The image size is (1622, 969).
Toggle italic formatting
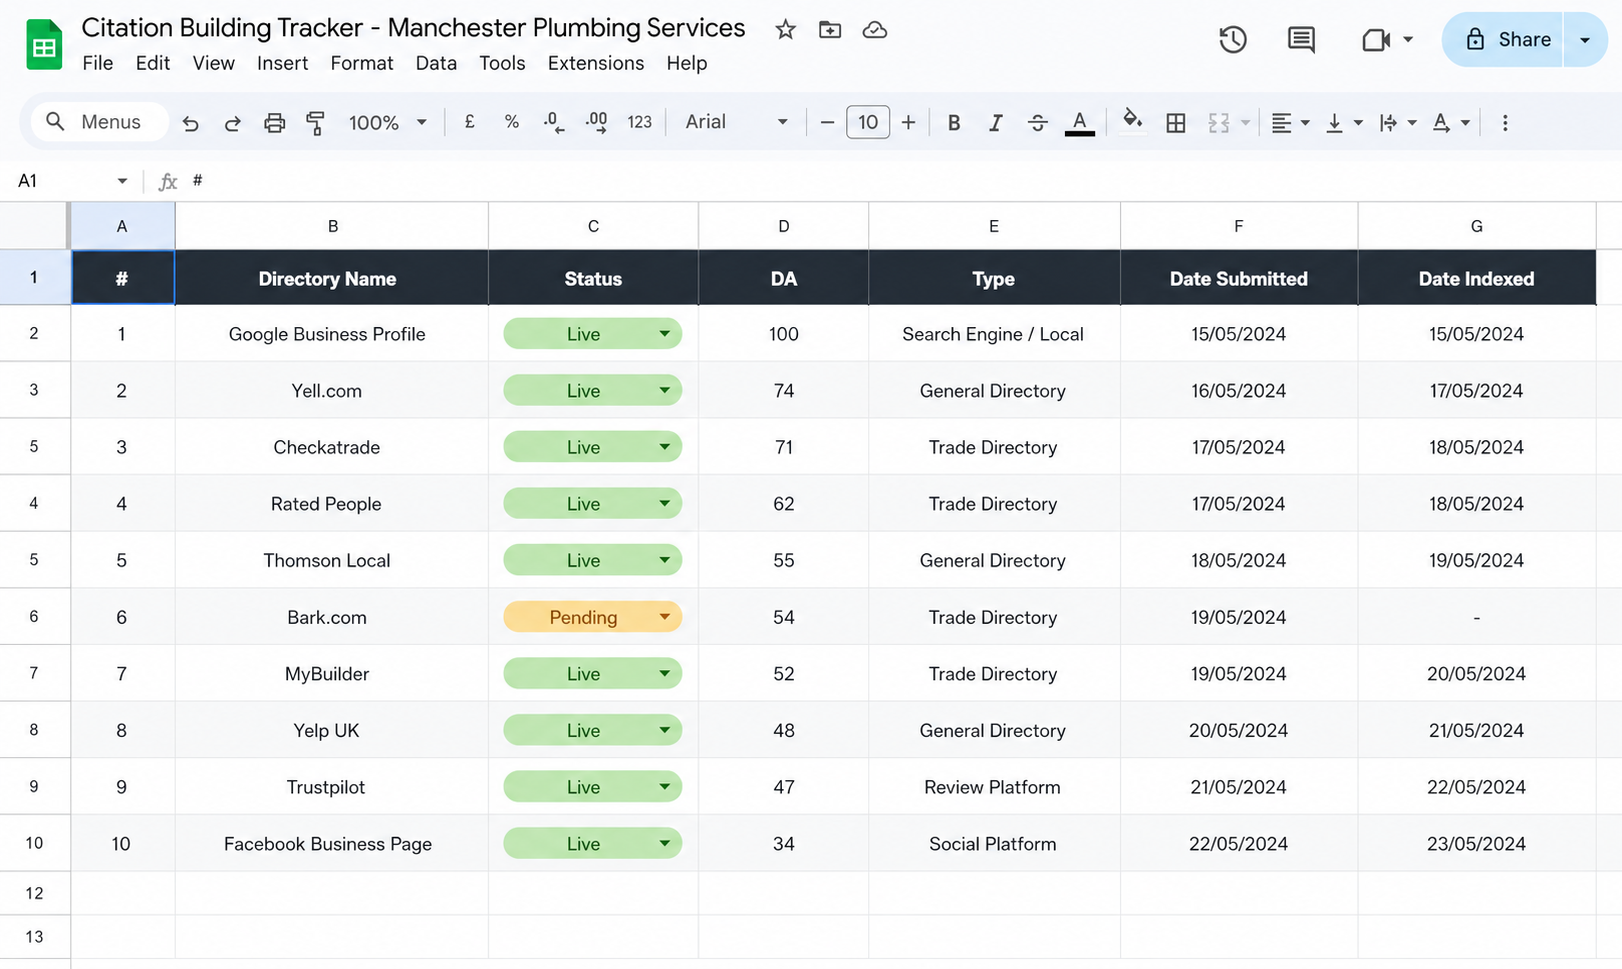(x=996, y=122)
